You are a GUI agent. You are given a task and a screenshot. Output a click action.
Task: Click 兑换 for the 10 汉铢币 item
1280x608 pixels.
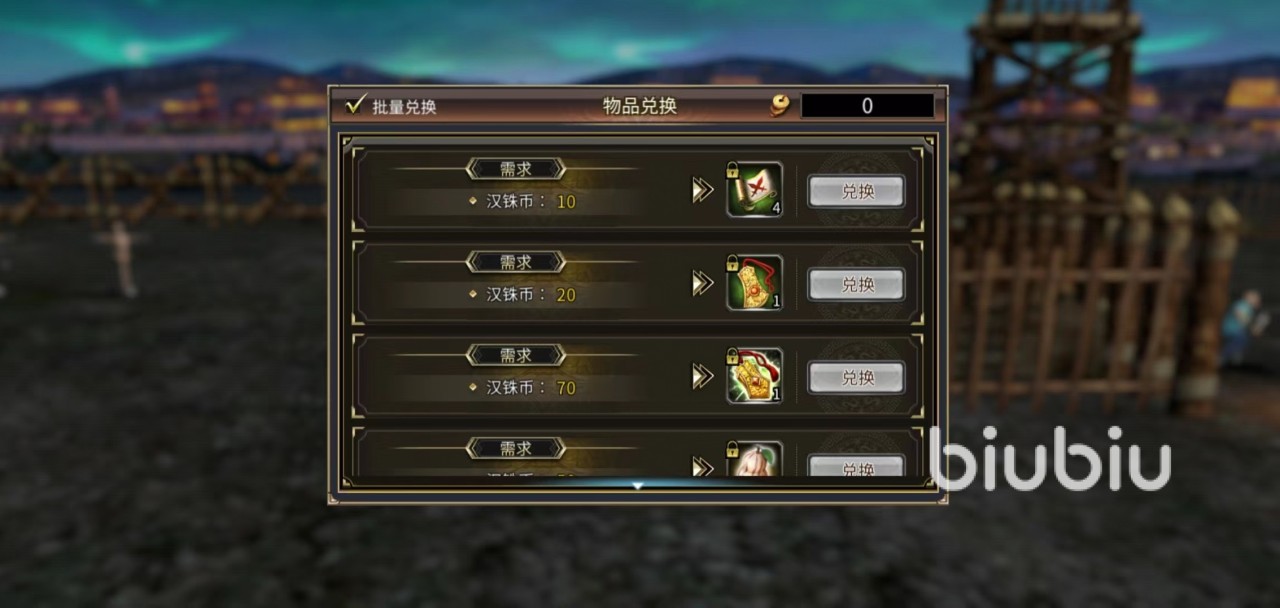tap(857, 192)
